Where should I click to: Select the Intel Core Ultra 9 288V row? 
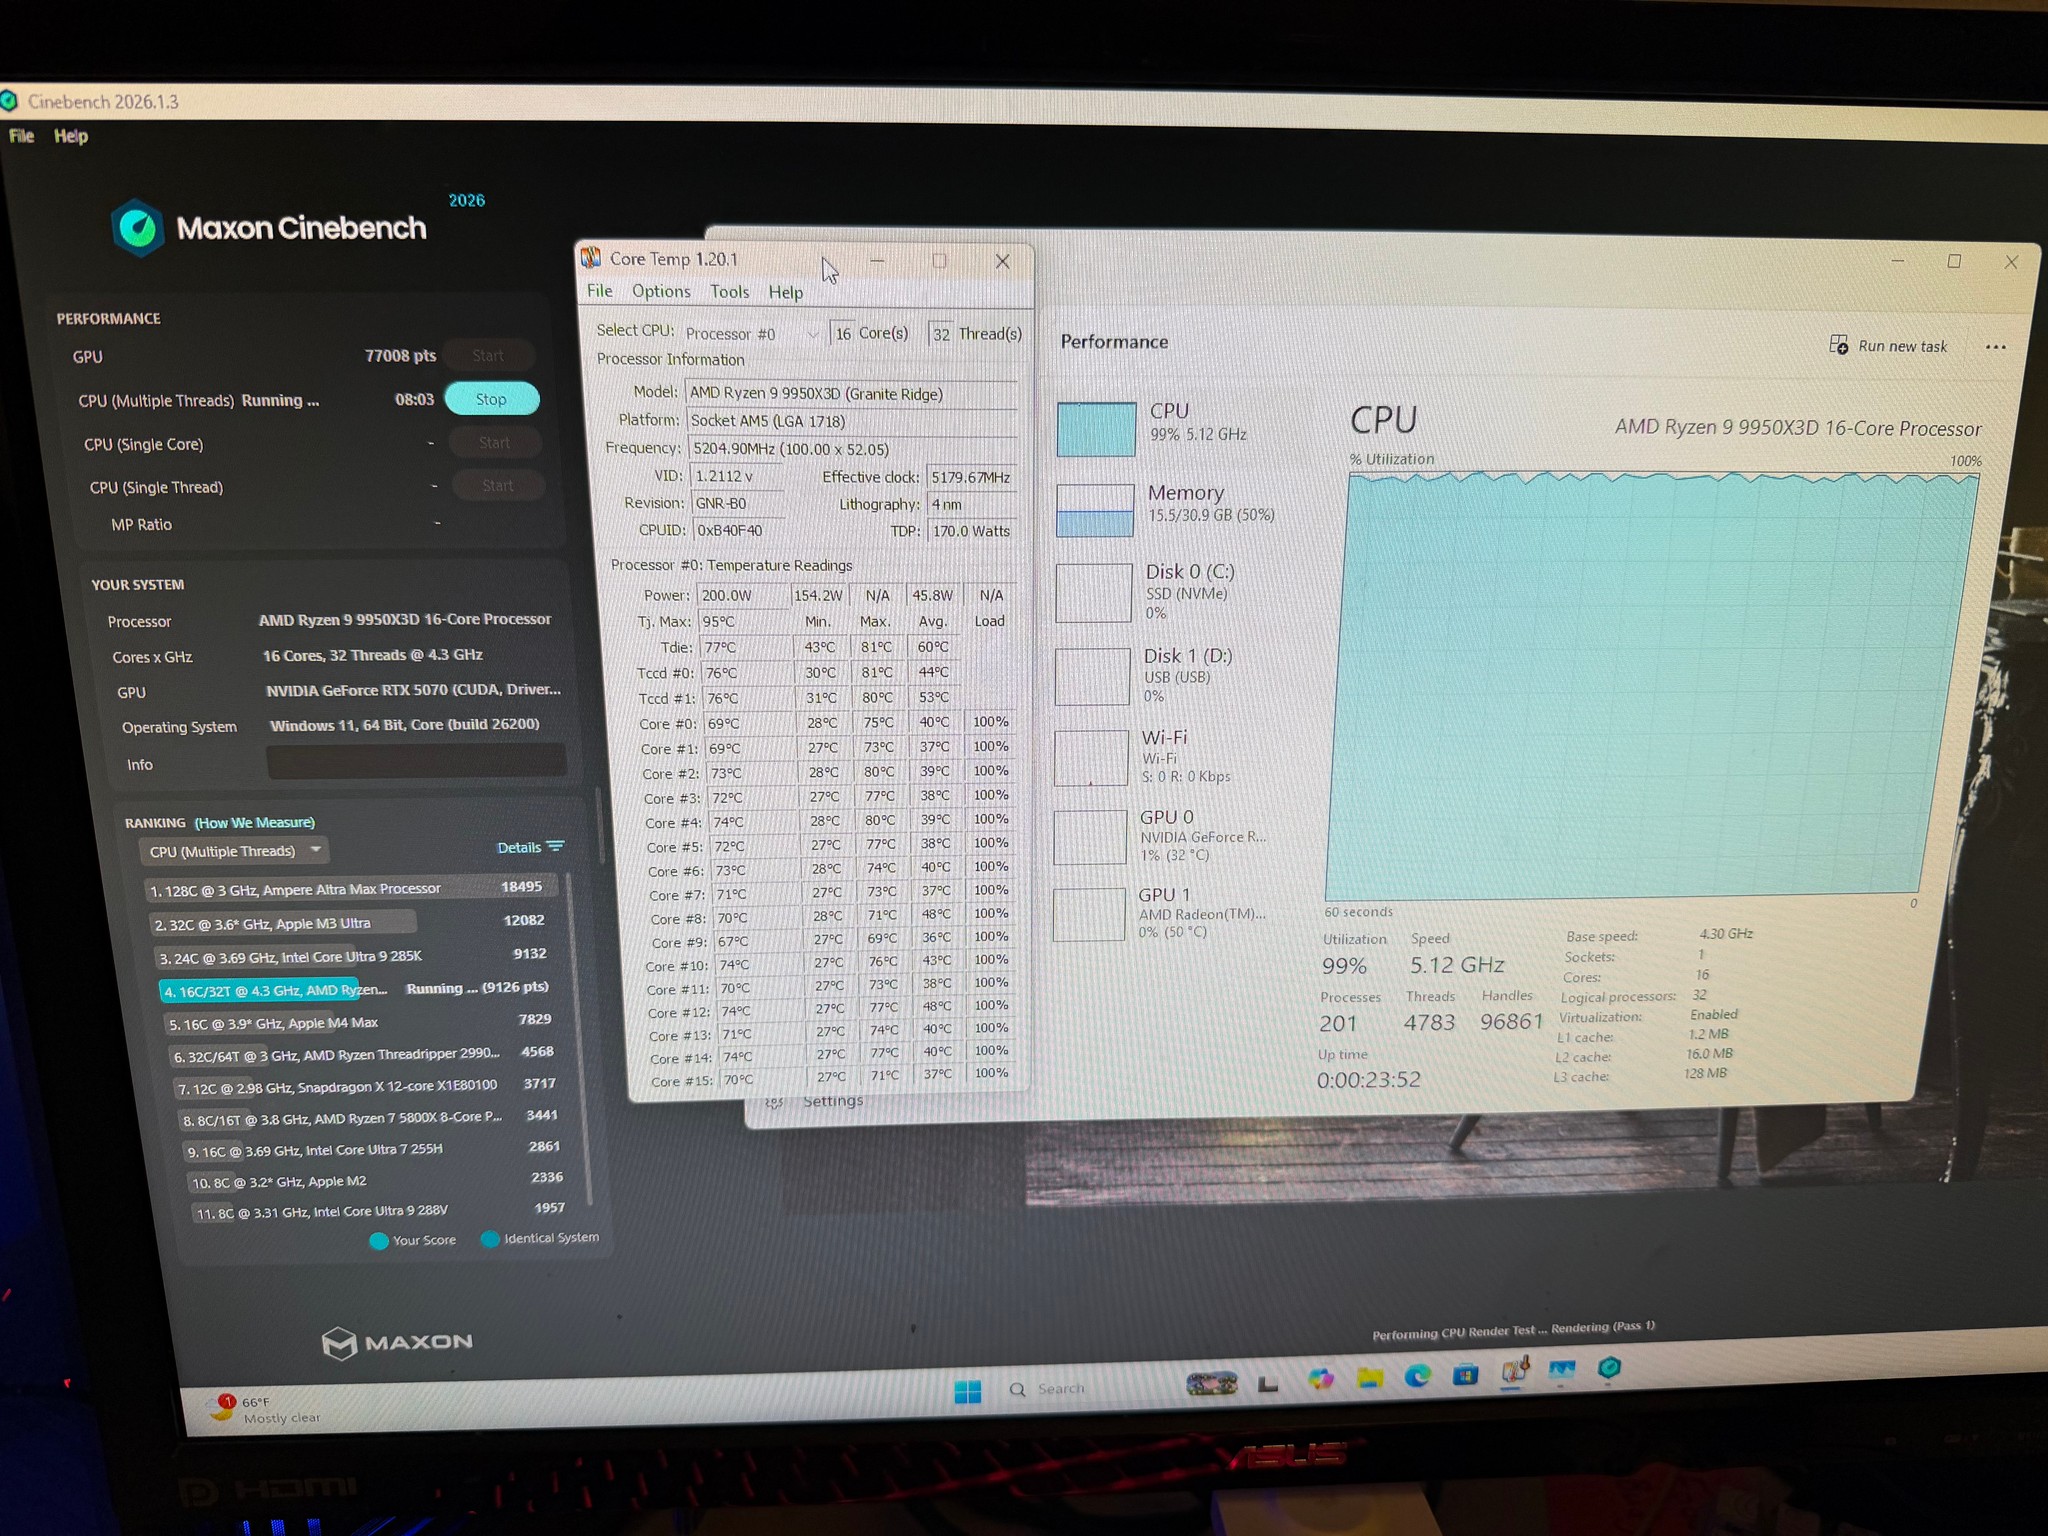pyautogui.click(x=381, y=1211)
